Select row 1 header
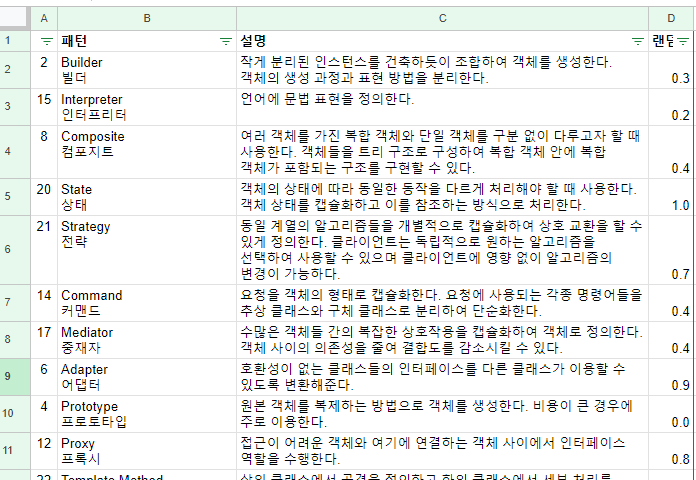Image resolution: width=696 pixels, height=480 pixels. pos(15,41)
